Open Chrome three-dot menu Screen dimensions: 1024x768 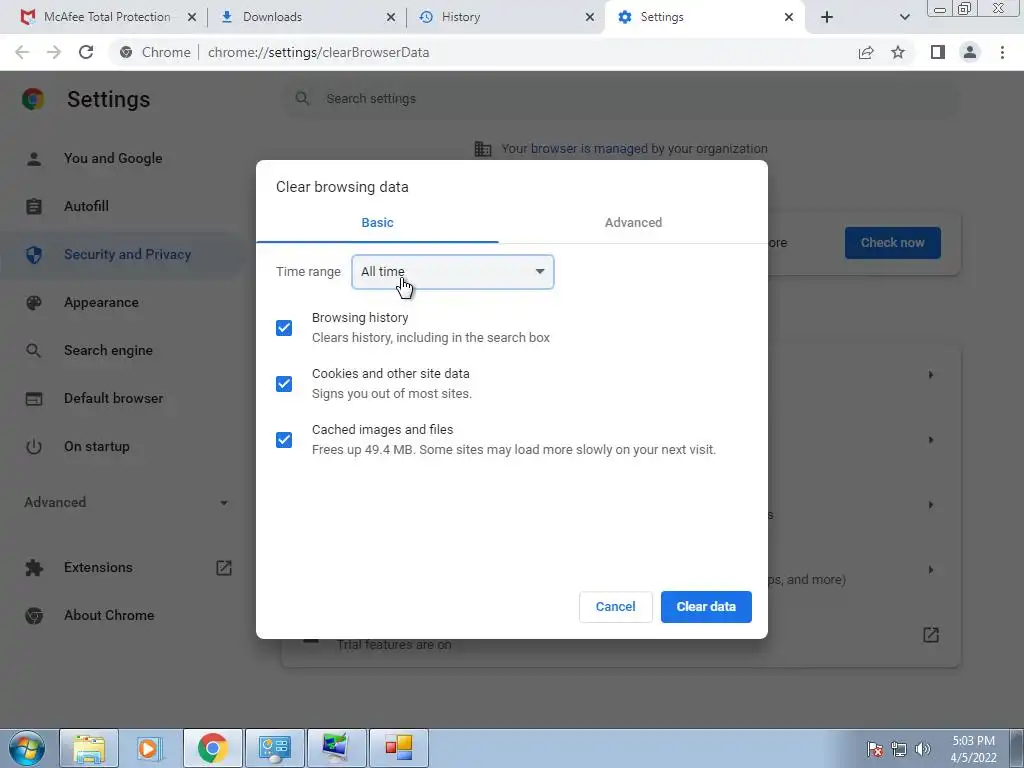click(1002, 52)
